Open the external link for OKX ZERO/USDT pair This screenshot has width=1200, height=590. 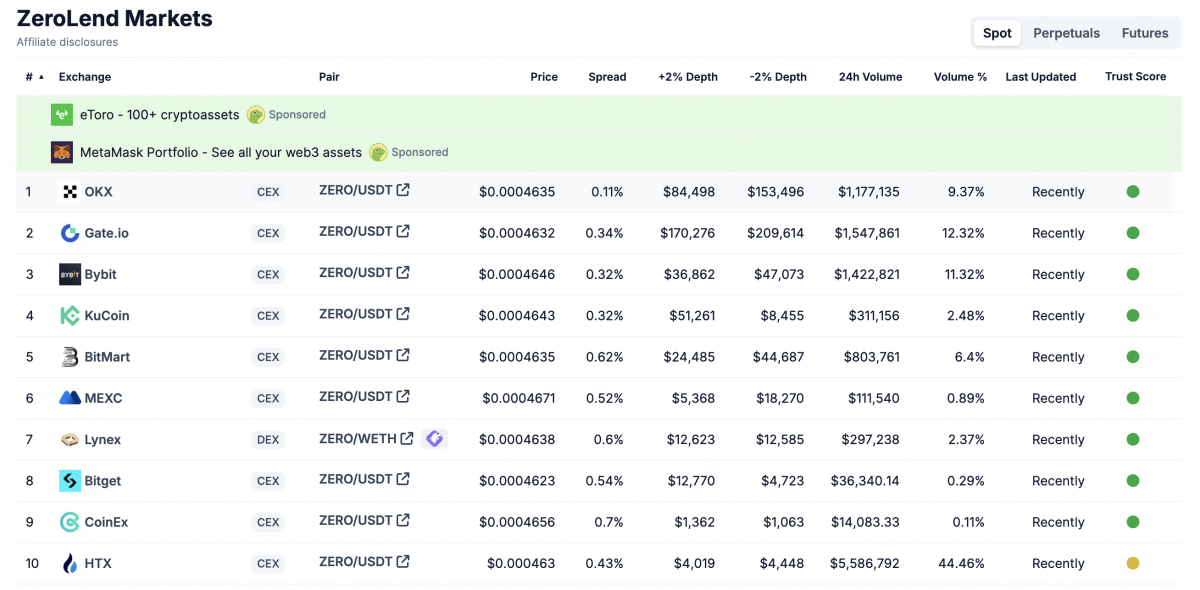click(x=404, y=190)
